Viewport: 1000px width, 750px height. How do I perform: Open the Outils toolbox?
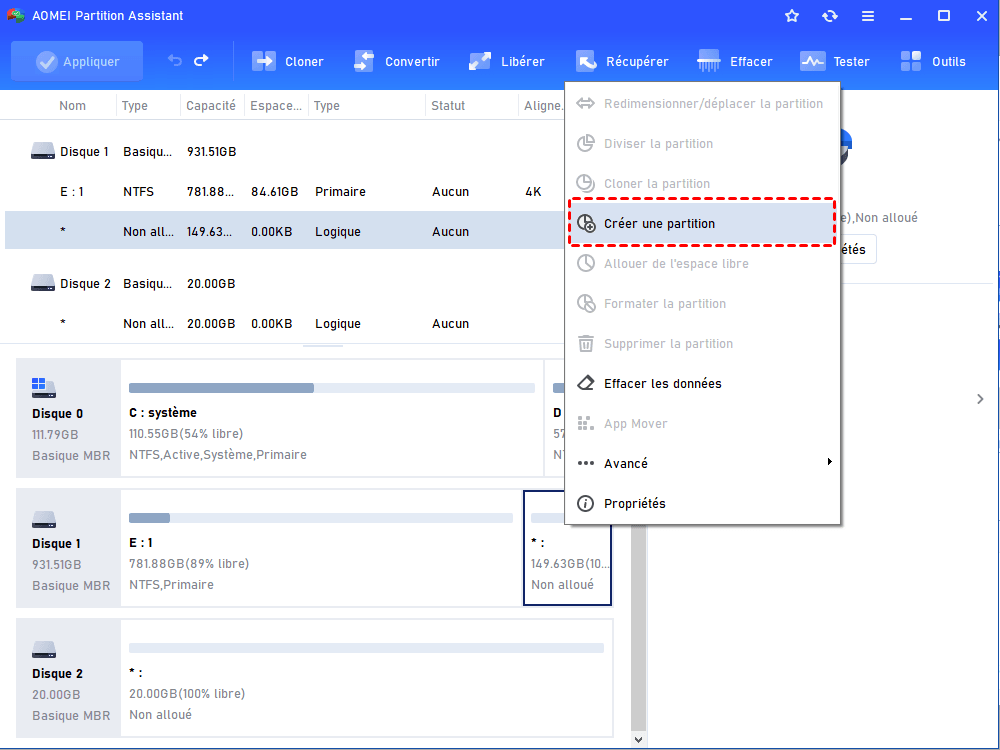tap(911, 61)
